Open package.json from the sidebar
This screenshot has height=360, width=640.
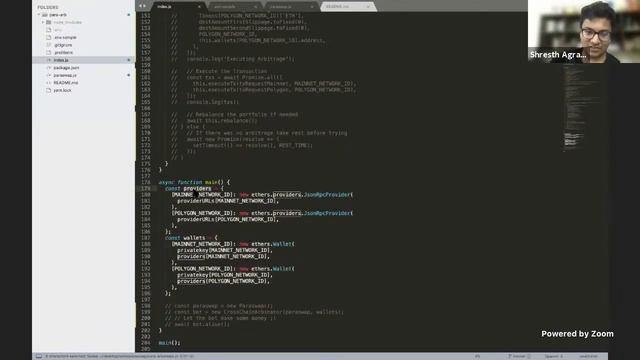coord(66,68)
